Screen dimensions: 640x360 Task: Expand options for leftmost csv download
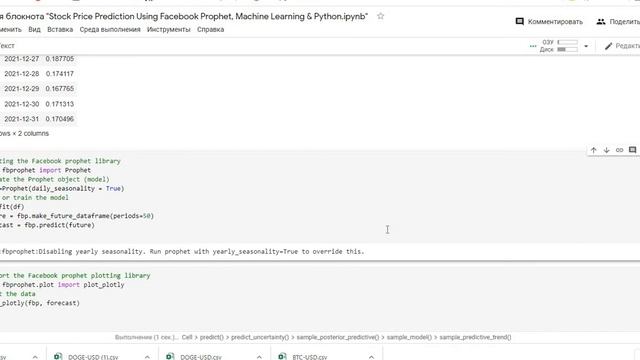click(x=35, y=357)
